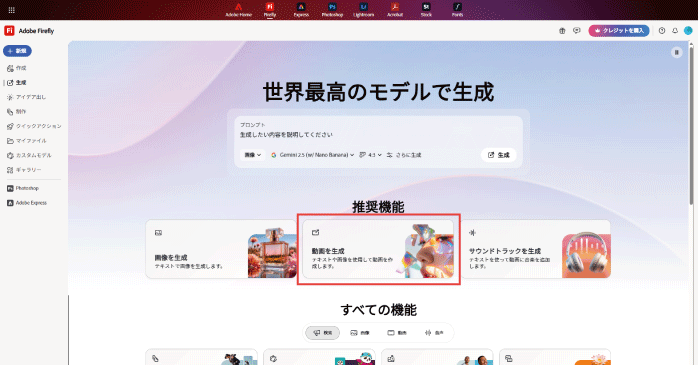Select the 画像 filter tab
The width and height of the screenshot is (698, 365).
coord(360,333)
